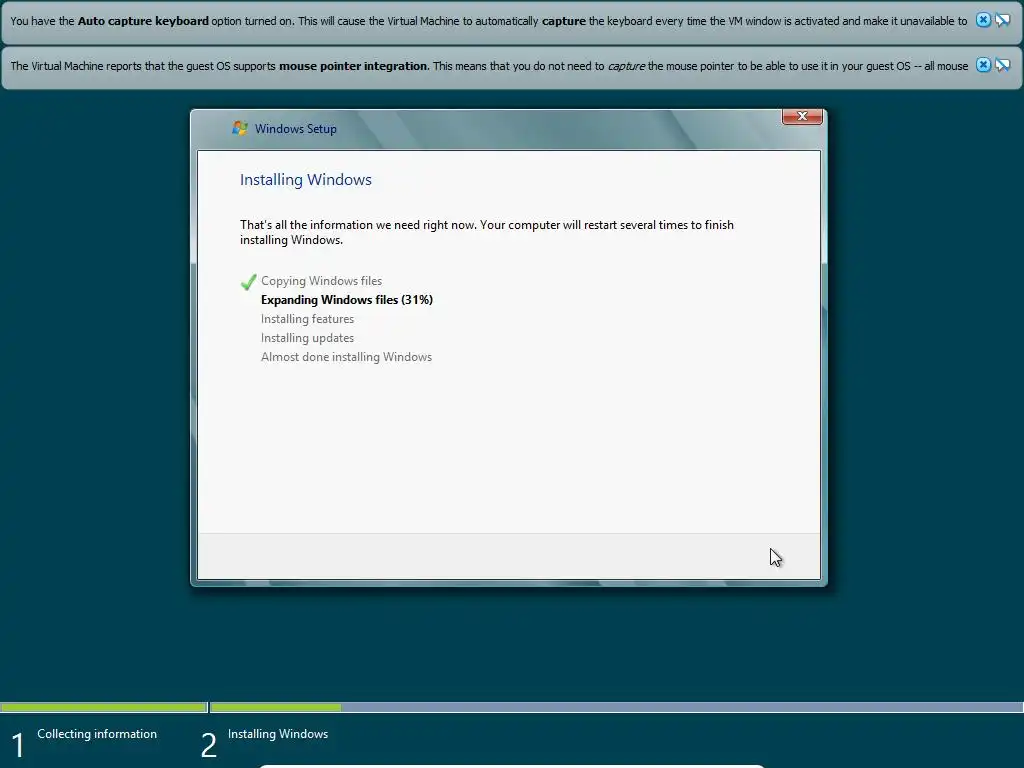Click the Installing Windows heading
This screenshot has width=1024, height=768.
click(306, 180)
